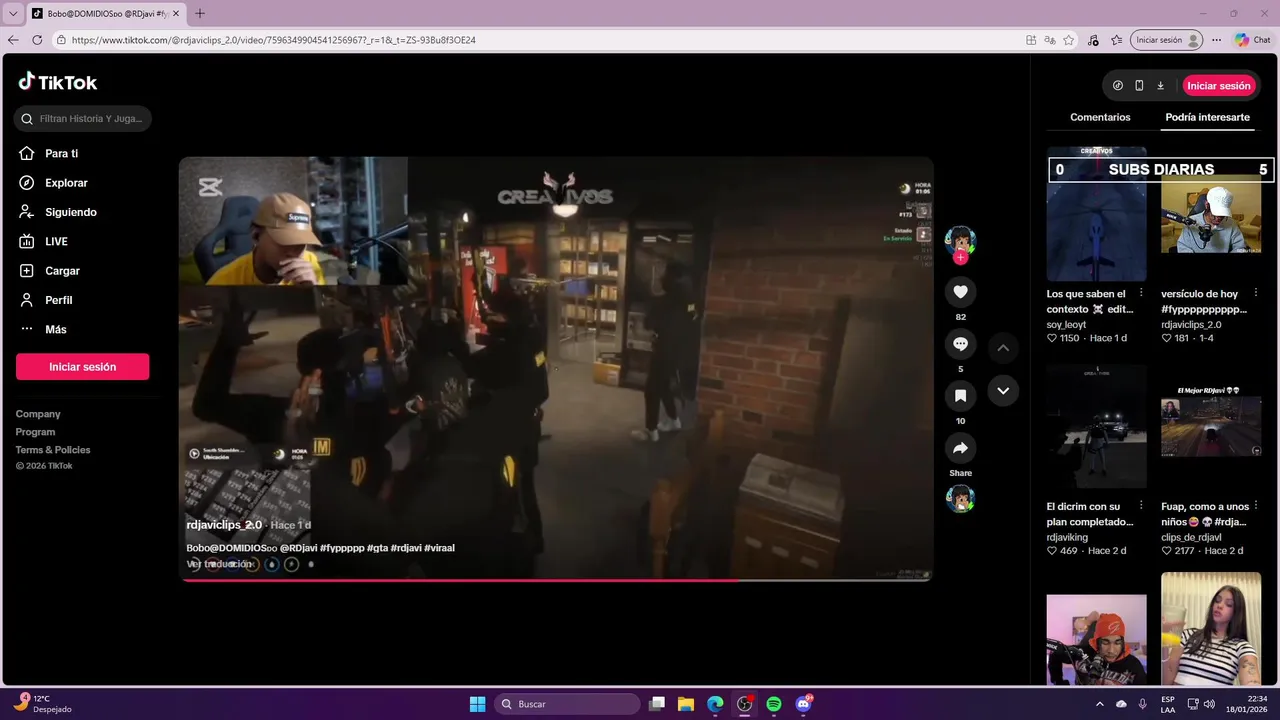Open 'versículo de hoy' video thumbnail

[x=1211, y=214]
